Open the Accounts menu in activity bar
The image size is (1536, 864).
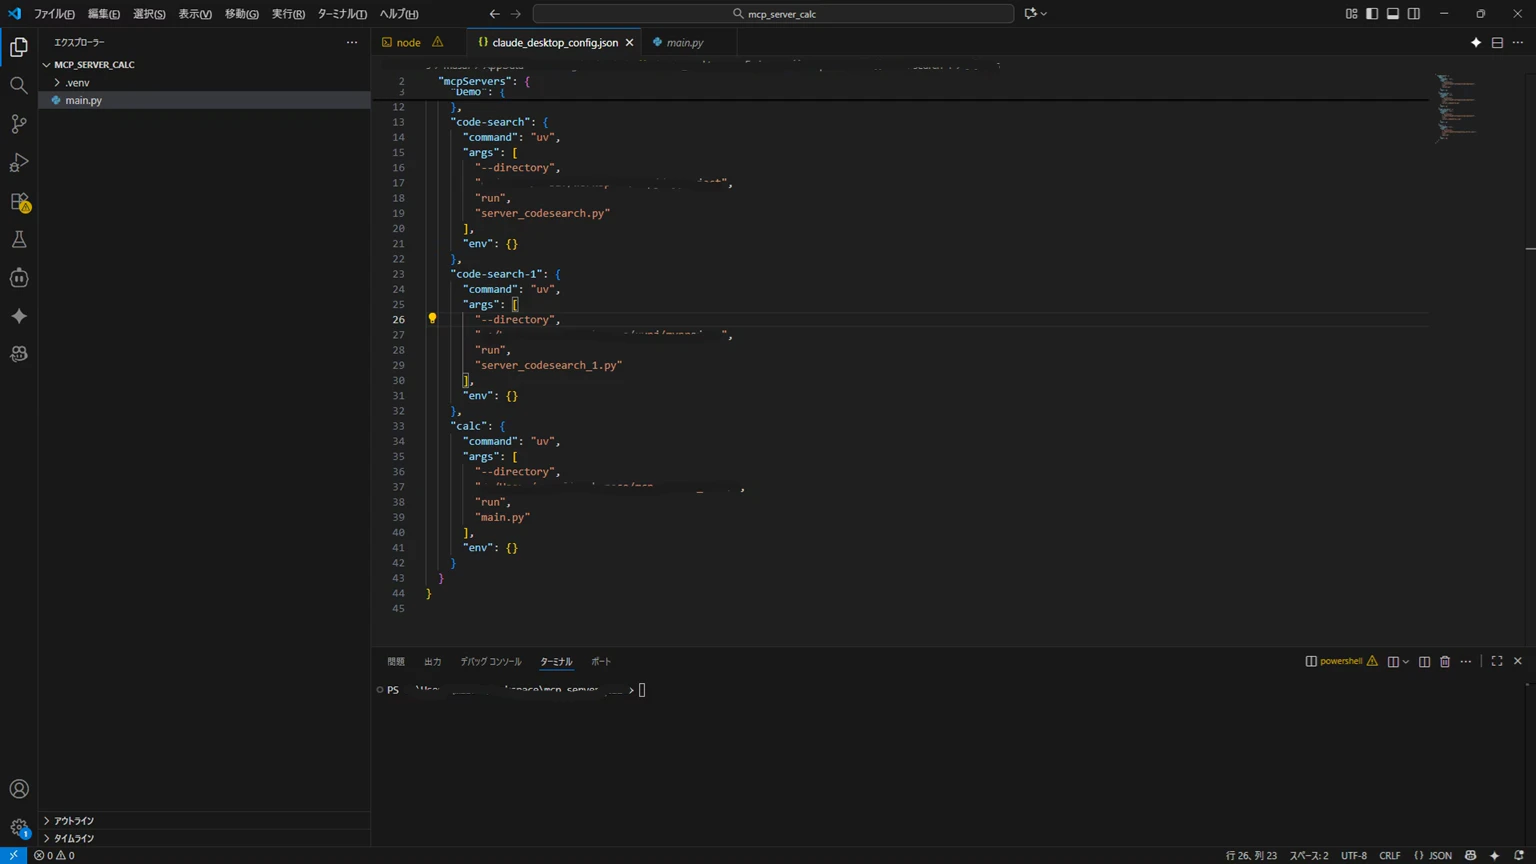click(19, 789)
